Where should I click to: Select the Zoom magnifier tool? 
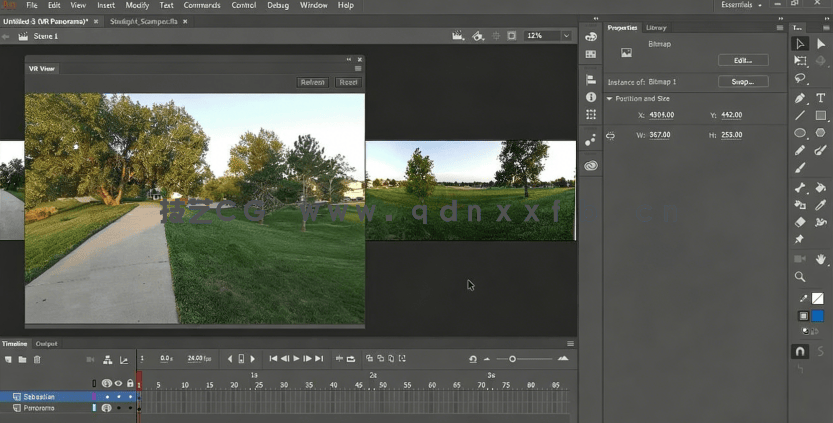point(800,277)
